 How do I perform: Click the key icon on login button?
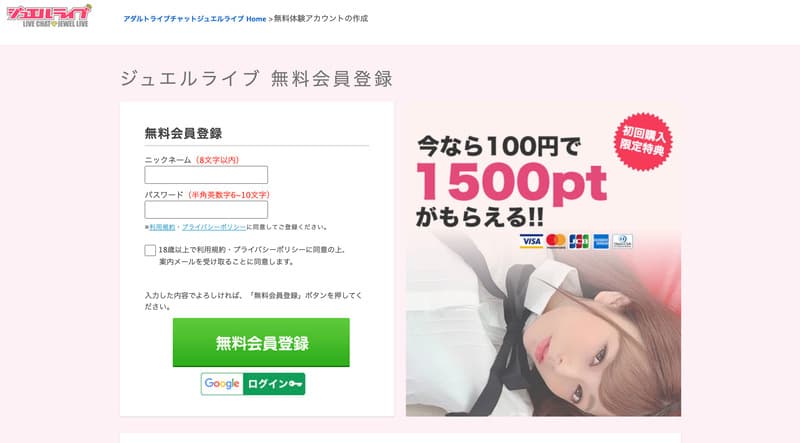(295, 384)
